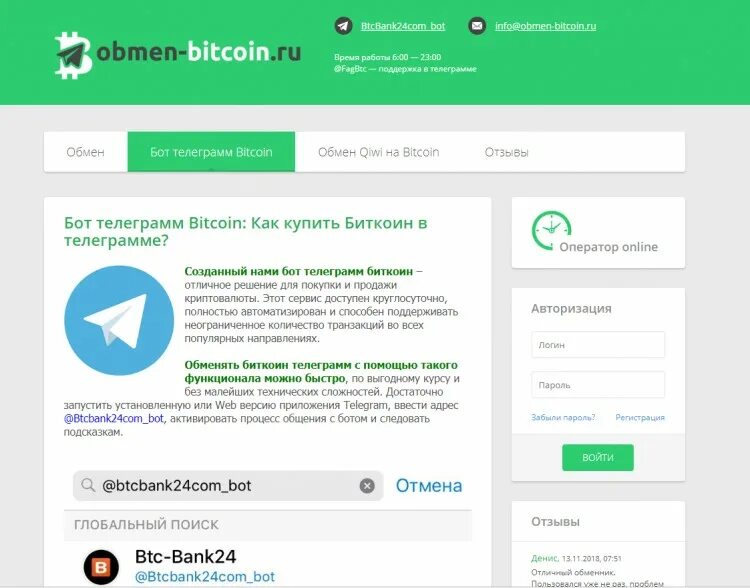
Task: Open the Обмен tab
Action: [x=86, y=152]
